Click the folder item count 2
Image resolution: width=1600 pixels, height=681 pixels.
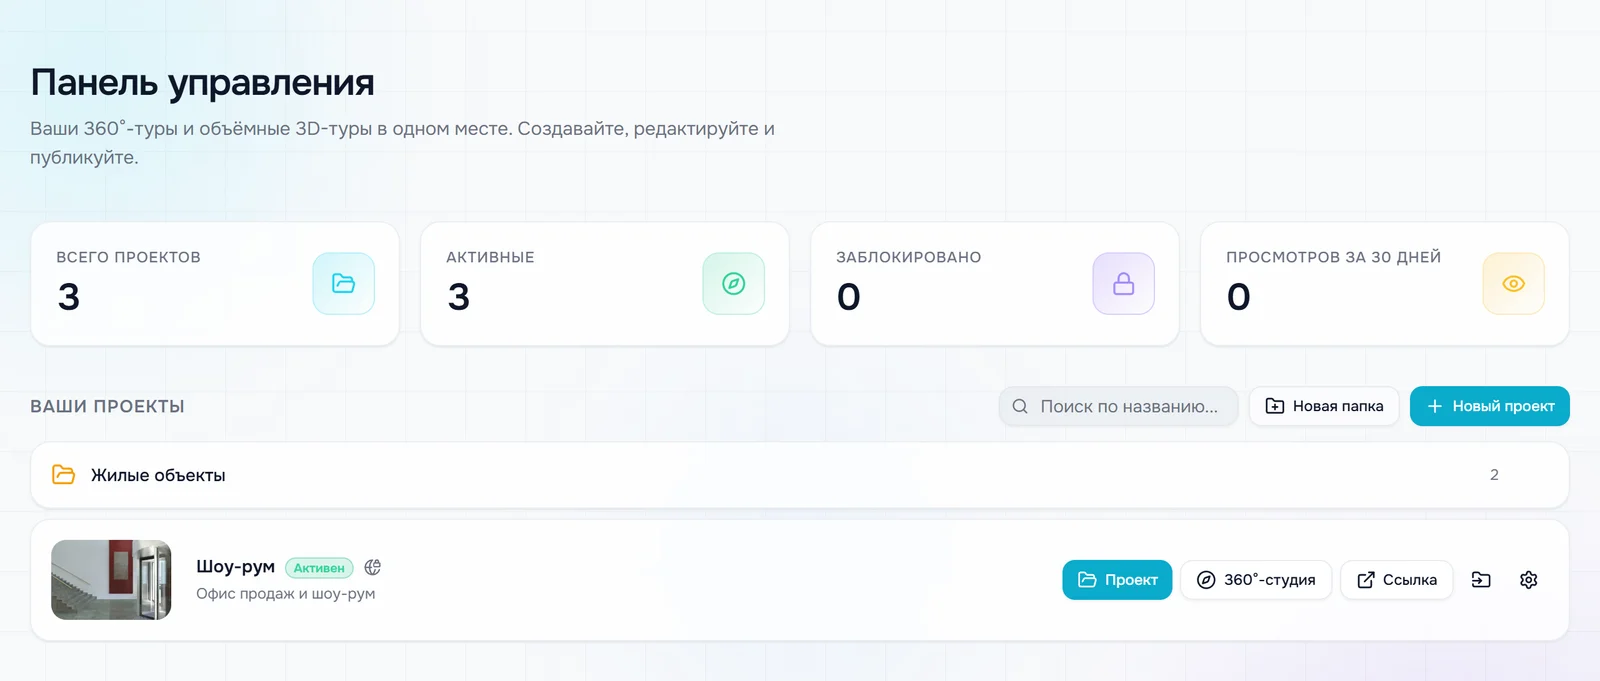tap(1494, 475)
